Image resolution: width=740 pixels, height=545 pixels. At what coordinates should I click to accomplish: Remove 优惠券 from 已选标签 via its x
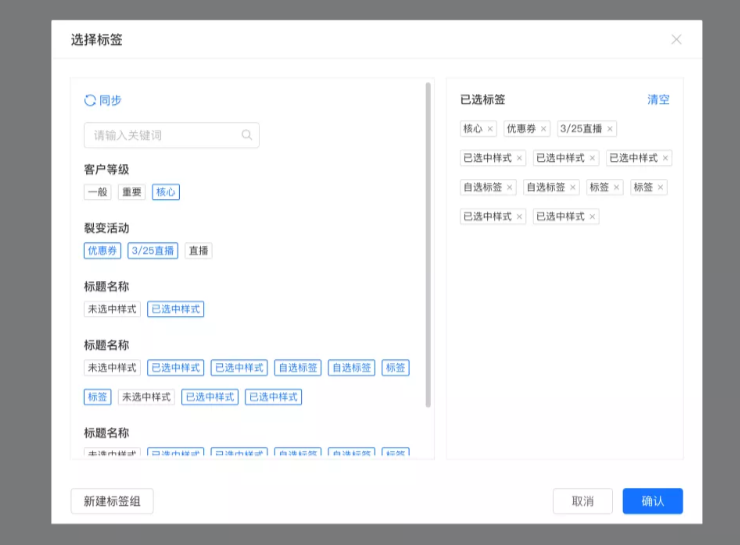pyautogui.click(x=543, y=129)
